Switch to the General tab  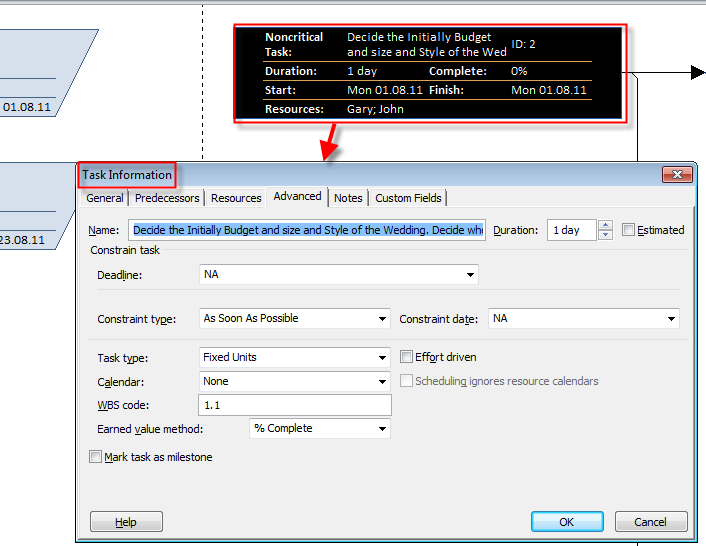click(105, 198)
